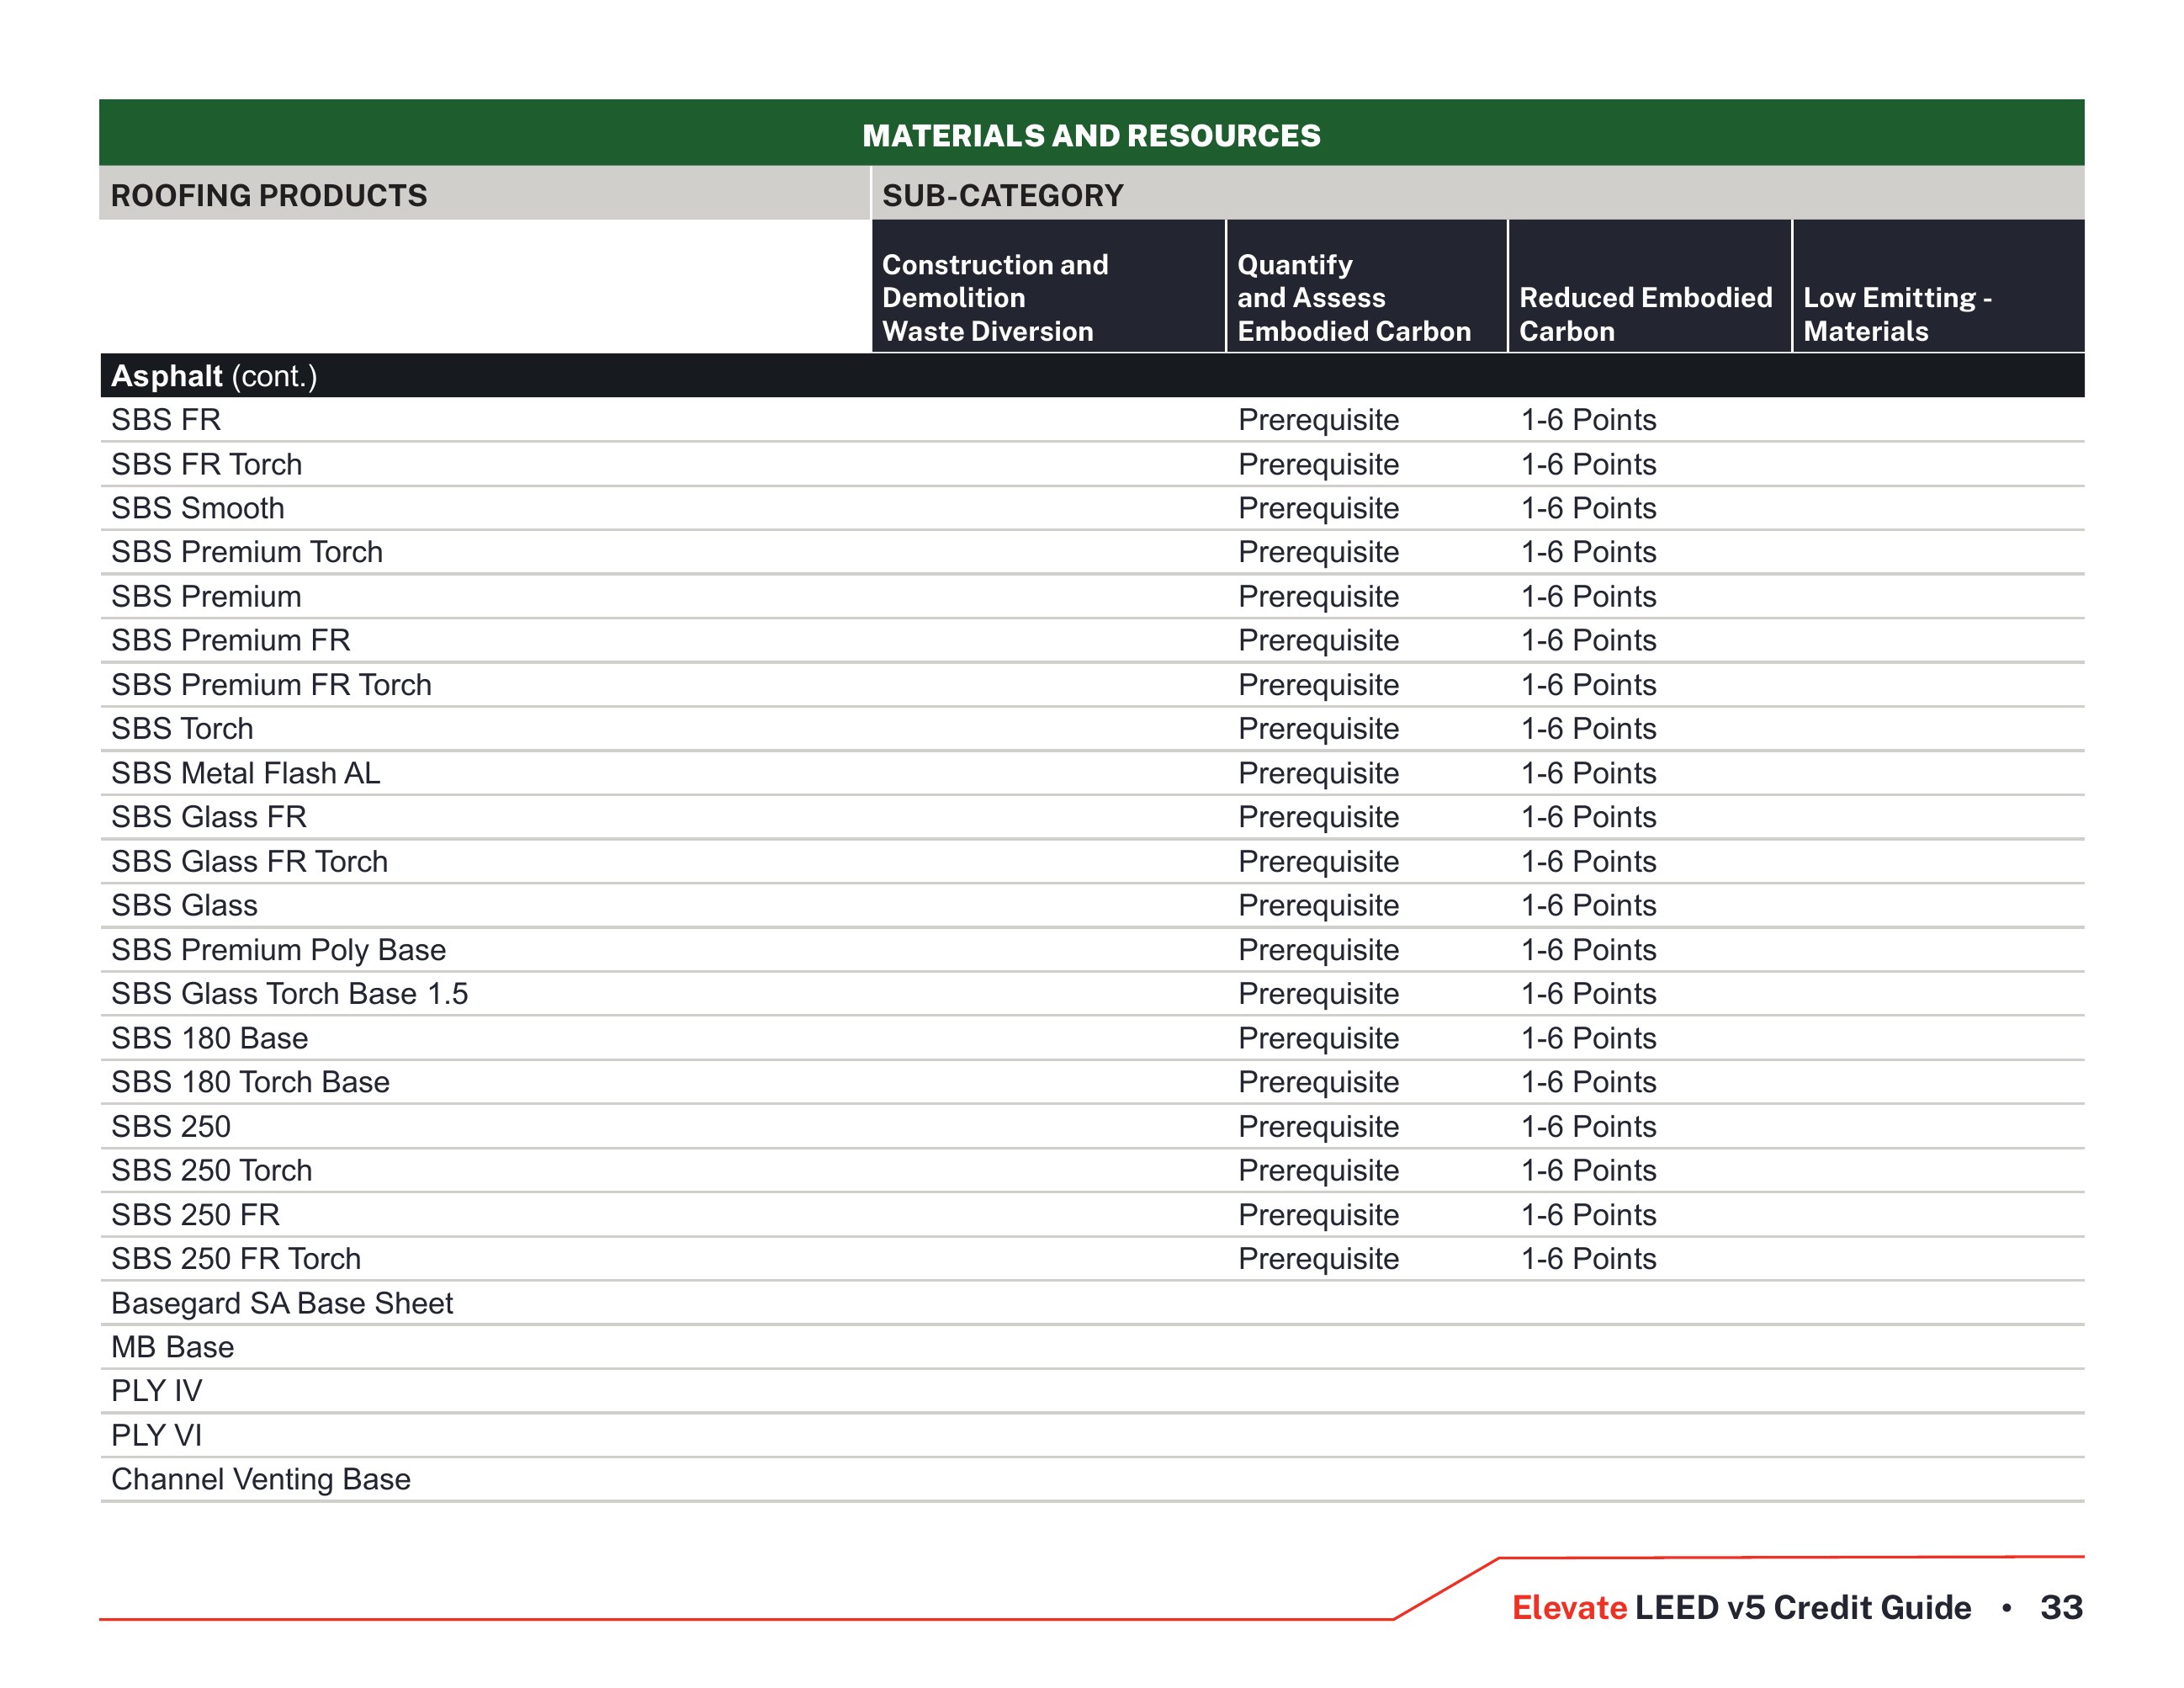The image size is (2184, 1688).
Task: Select the SBS Premium Poly Base label
Action: point(279,950)
